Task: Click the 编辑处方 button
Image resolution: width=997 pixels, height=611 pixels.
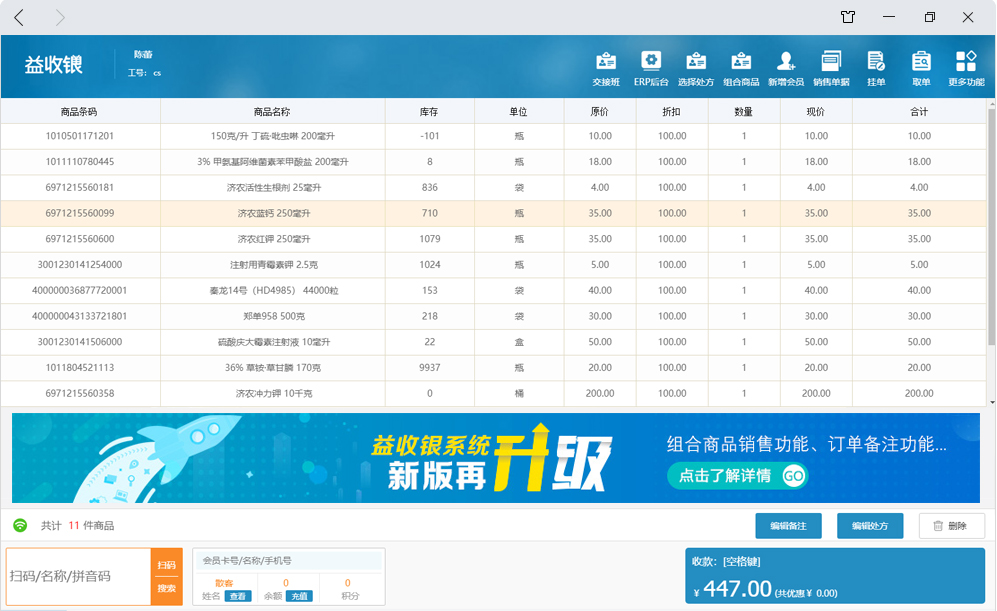Action: 870,525
